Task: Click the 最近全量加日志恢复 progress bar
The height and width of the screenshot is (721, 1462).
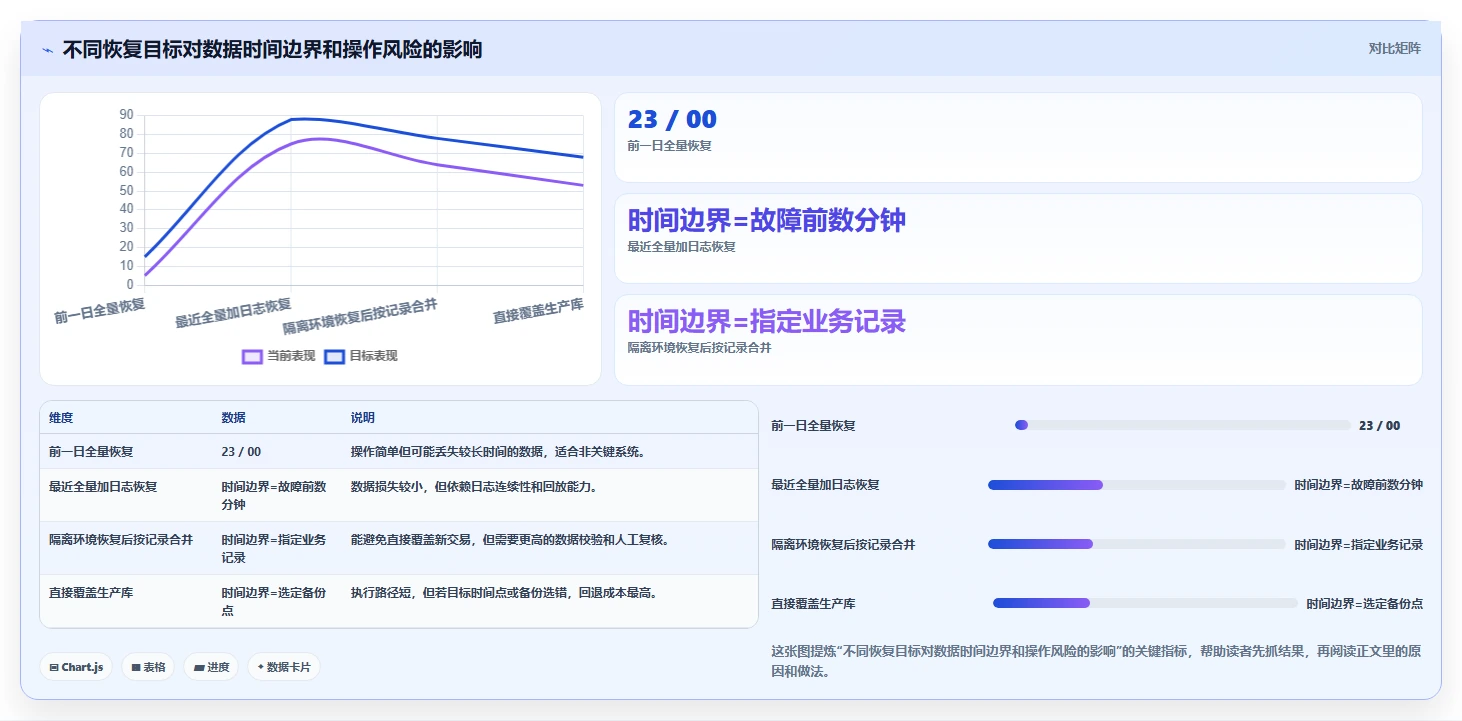Action: click(x=1137, y=485)
